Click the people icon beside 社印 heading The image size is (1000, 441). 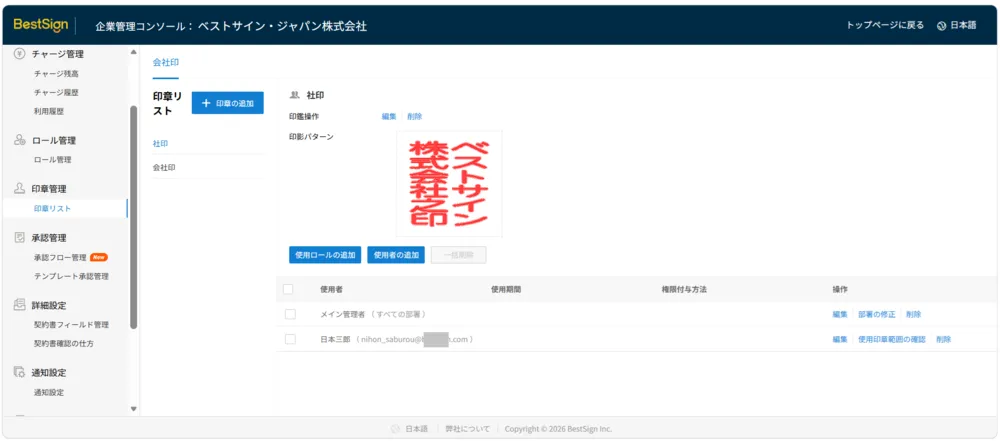[x=295, y=95]
